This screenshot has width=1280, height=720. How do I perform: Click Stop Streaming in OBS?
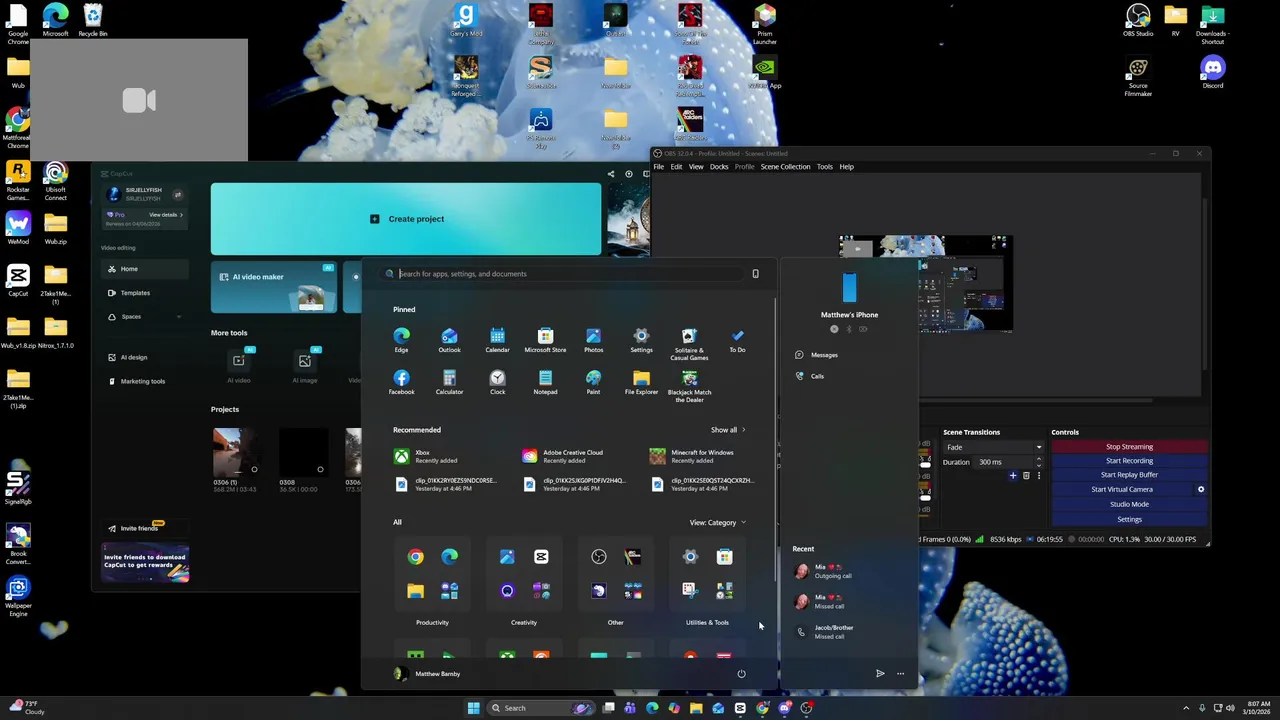tap(1129, 447)
